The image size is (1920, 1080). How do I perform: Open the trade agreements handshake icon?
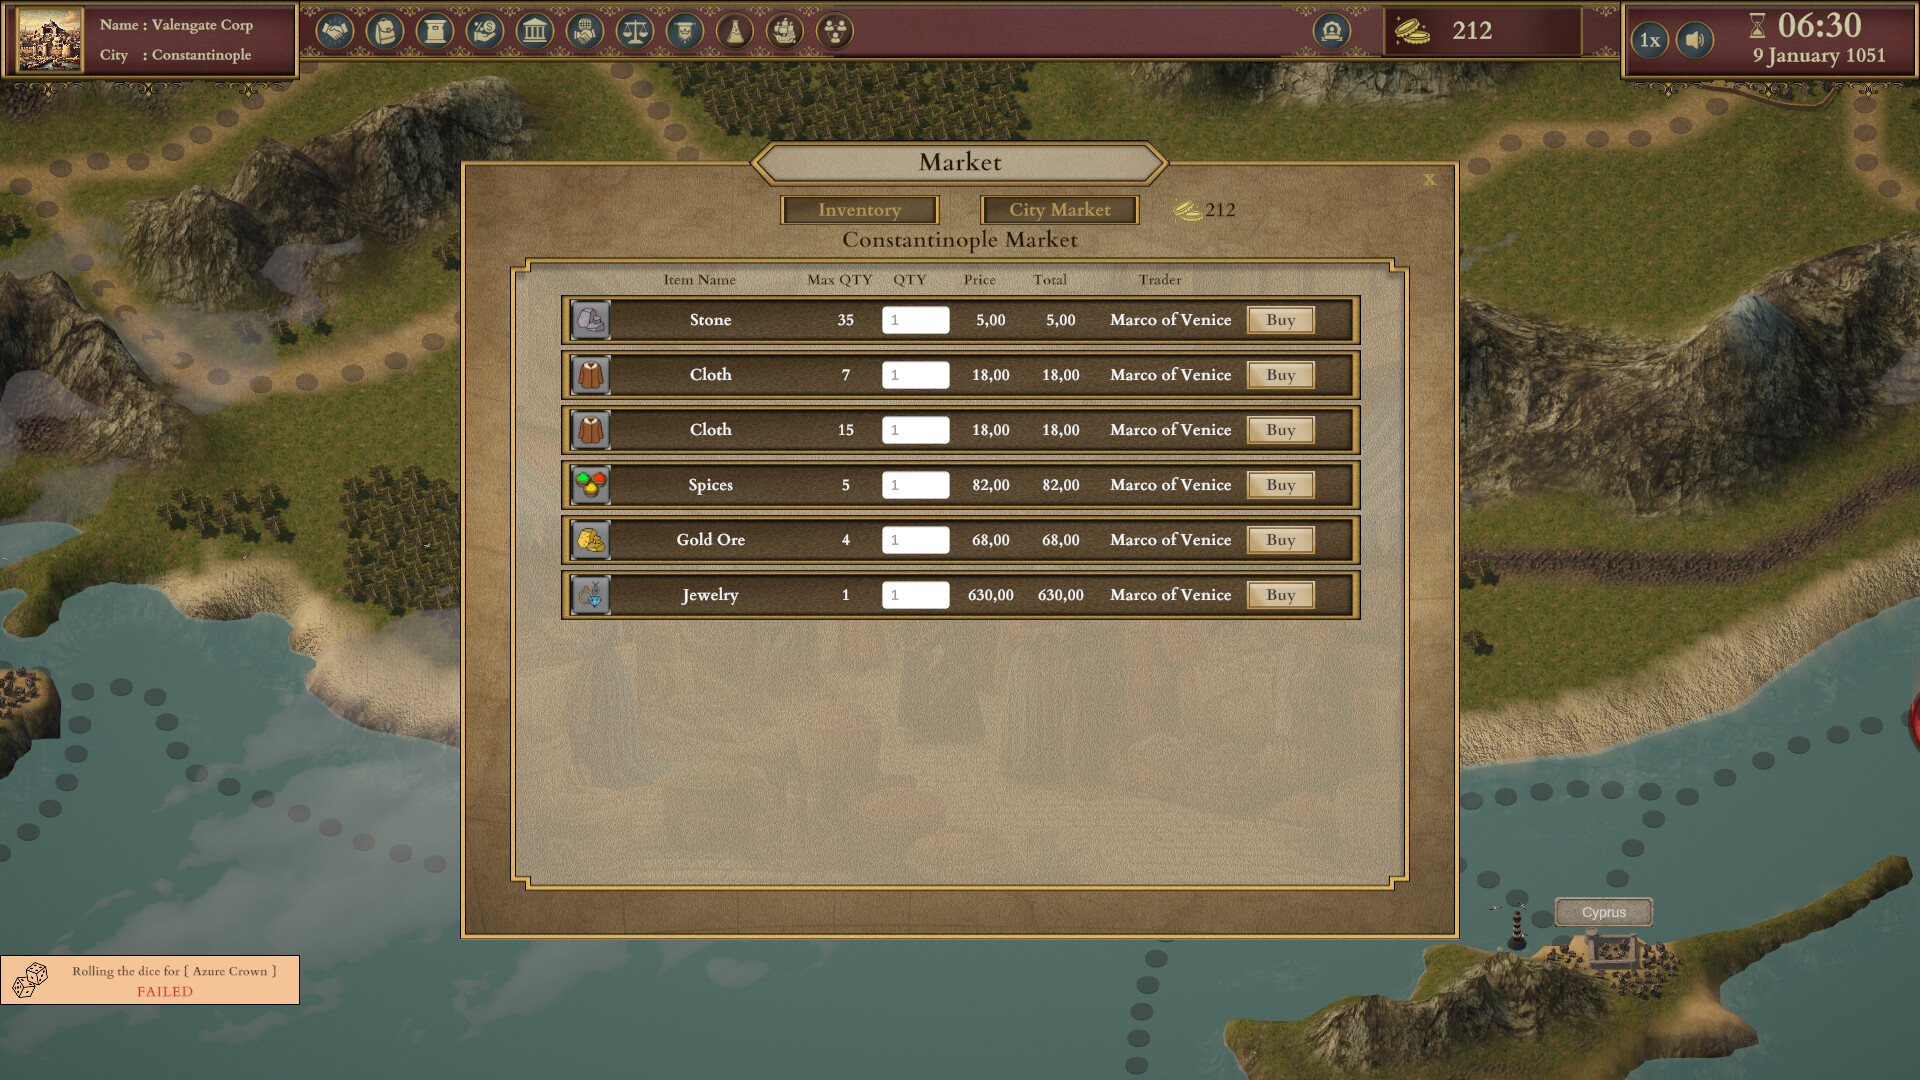[x=337, y=31]
